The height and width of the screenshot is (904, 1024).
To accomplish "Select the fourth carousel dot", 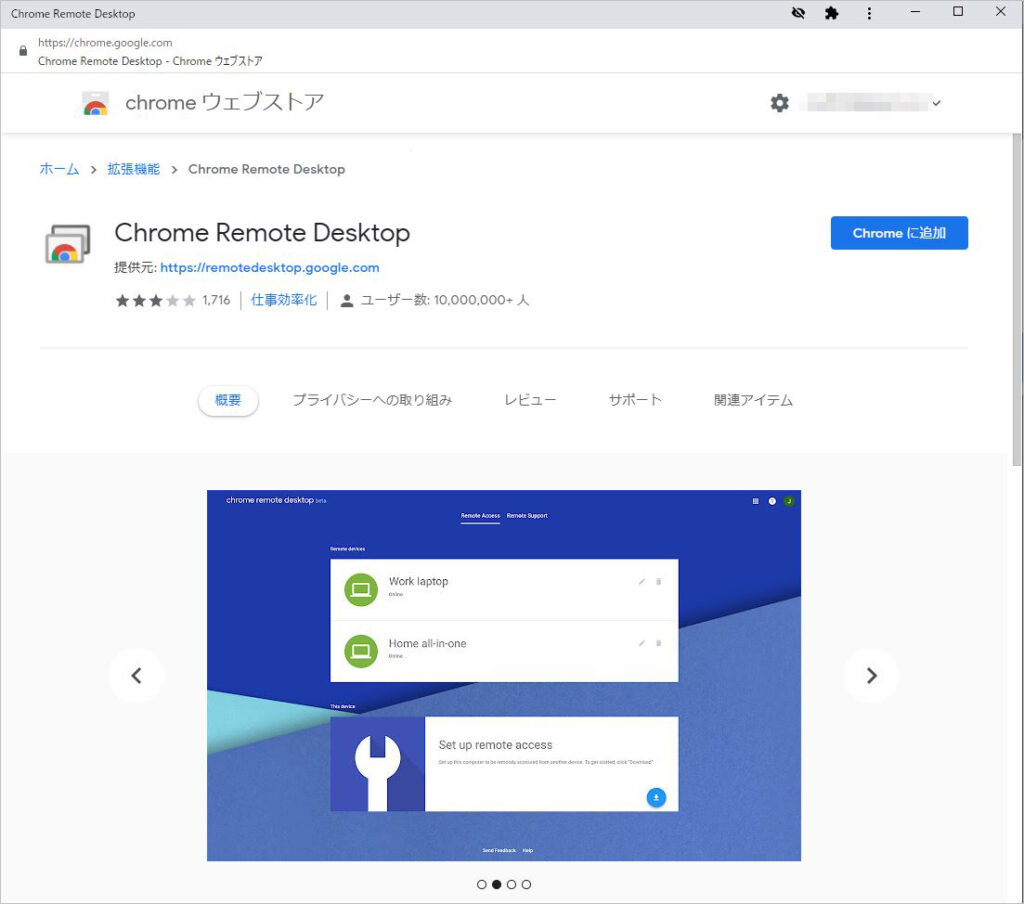I will click(526, 884).
